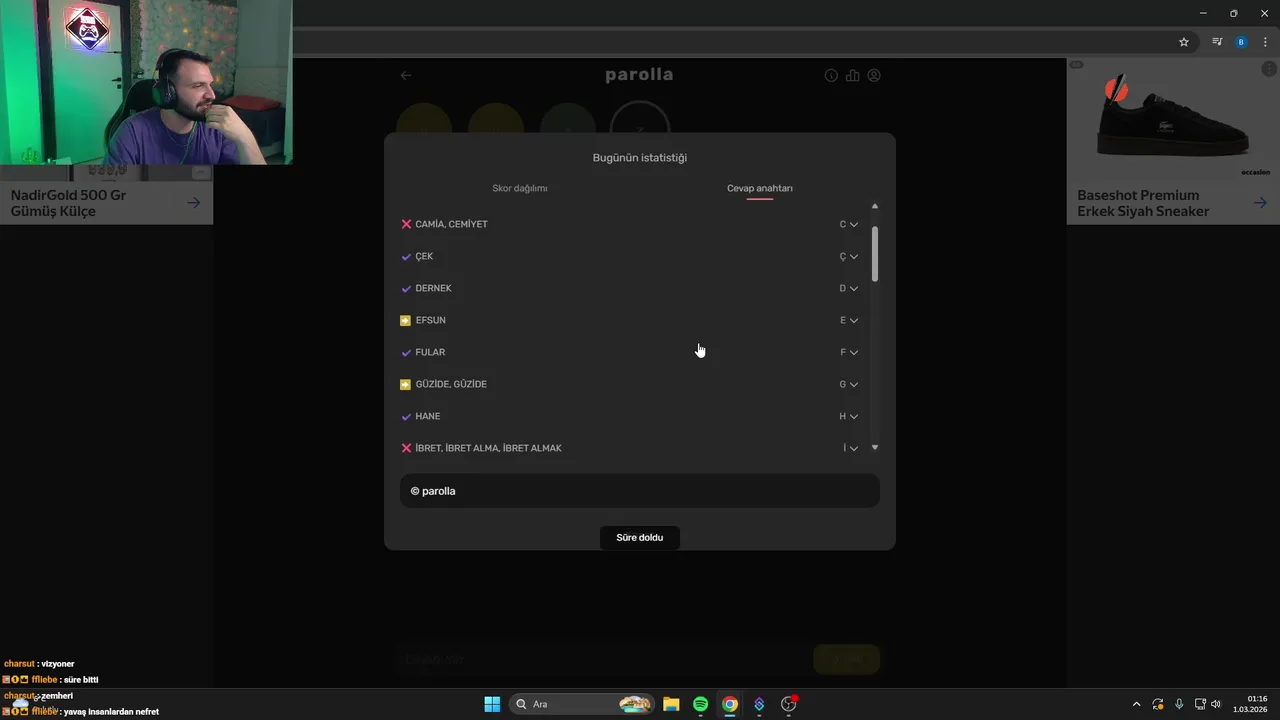Image resolution: width=1280 pixels, height=720 pixels.
Task: Open the statistics bar chart icon
Action: pyautogui.click(x=852, y=75)
